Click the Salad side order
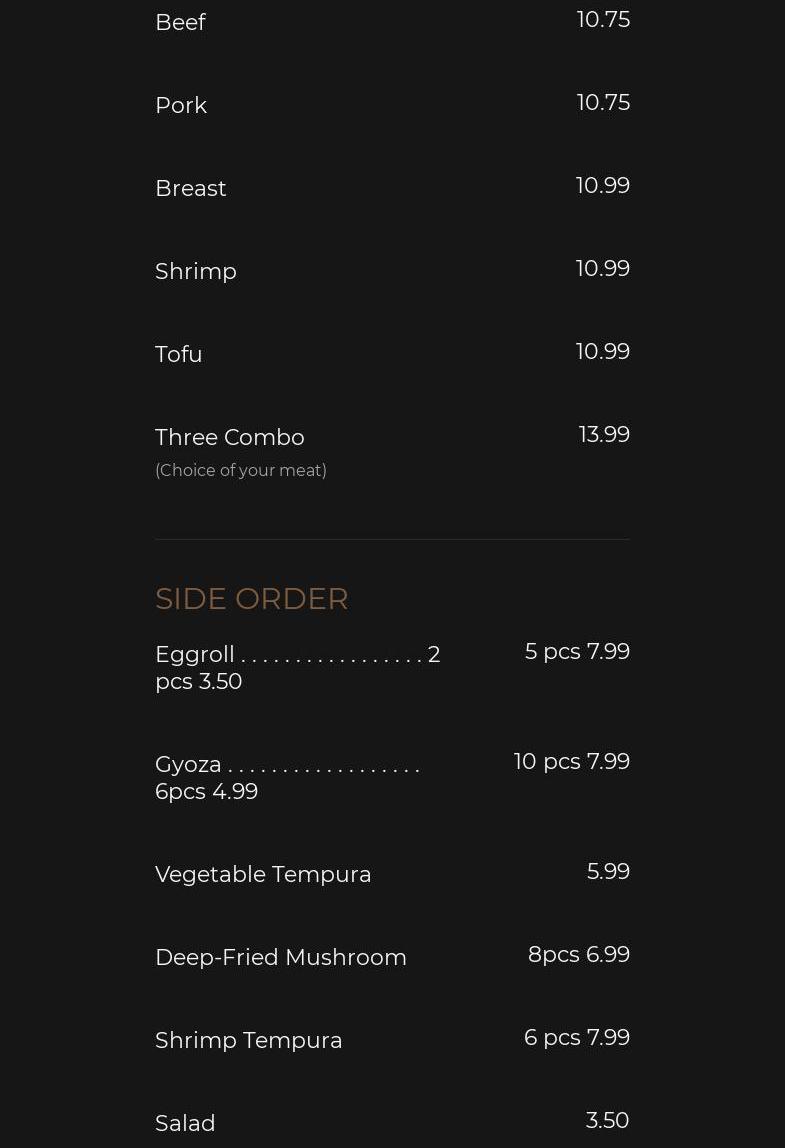The width and height of the screenshot is (785, 1148). 185,1123
